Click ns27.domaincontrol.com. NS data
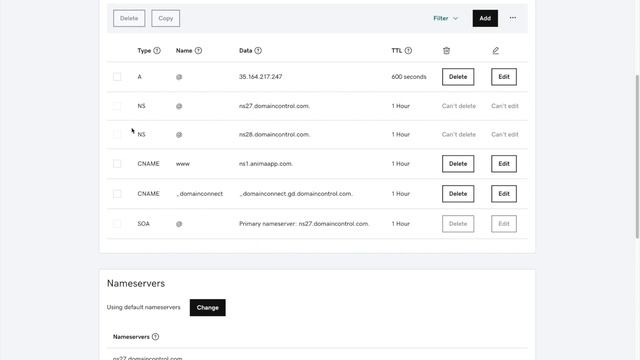The height and width of the screenshot is (360, 640). click(274, 106)
